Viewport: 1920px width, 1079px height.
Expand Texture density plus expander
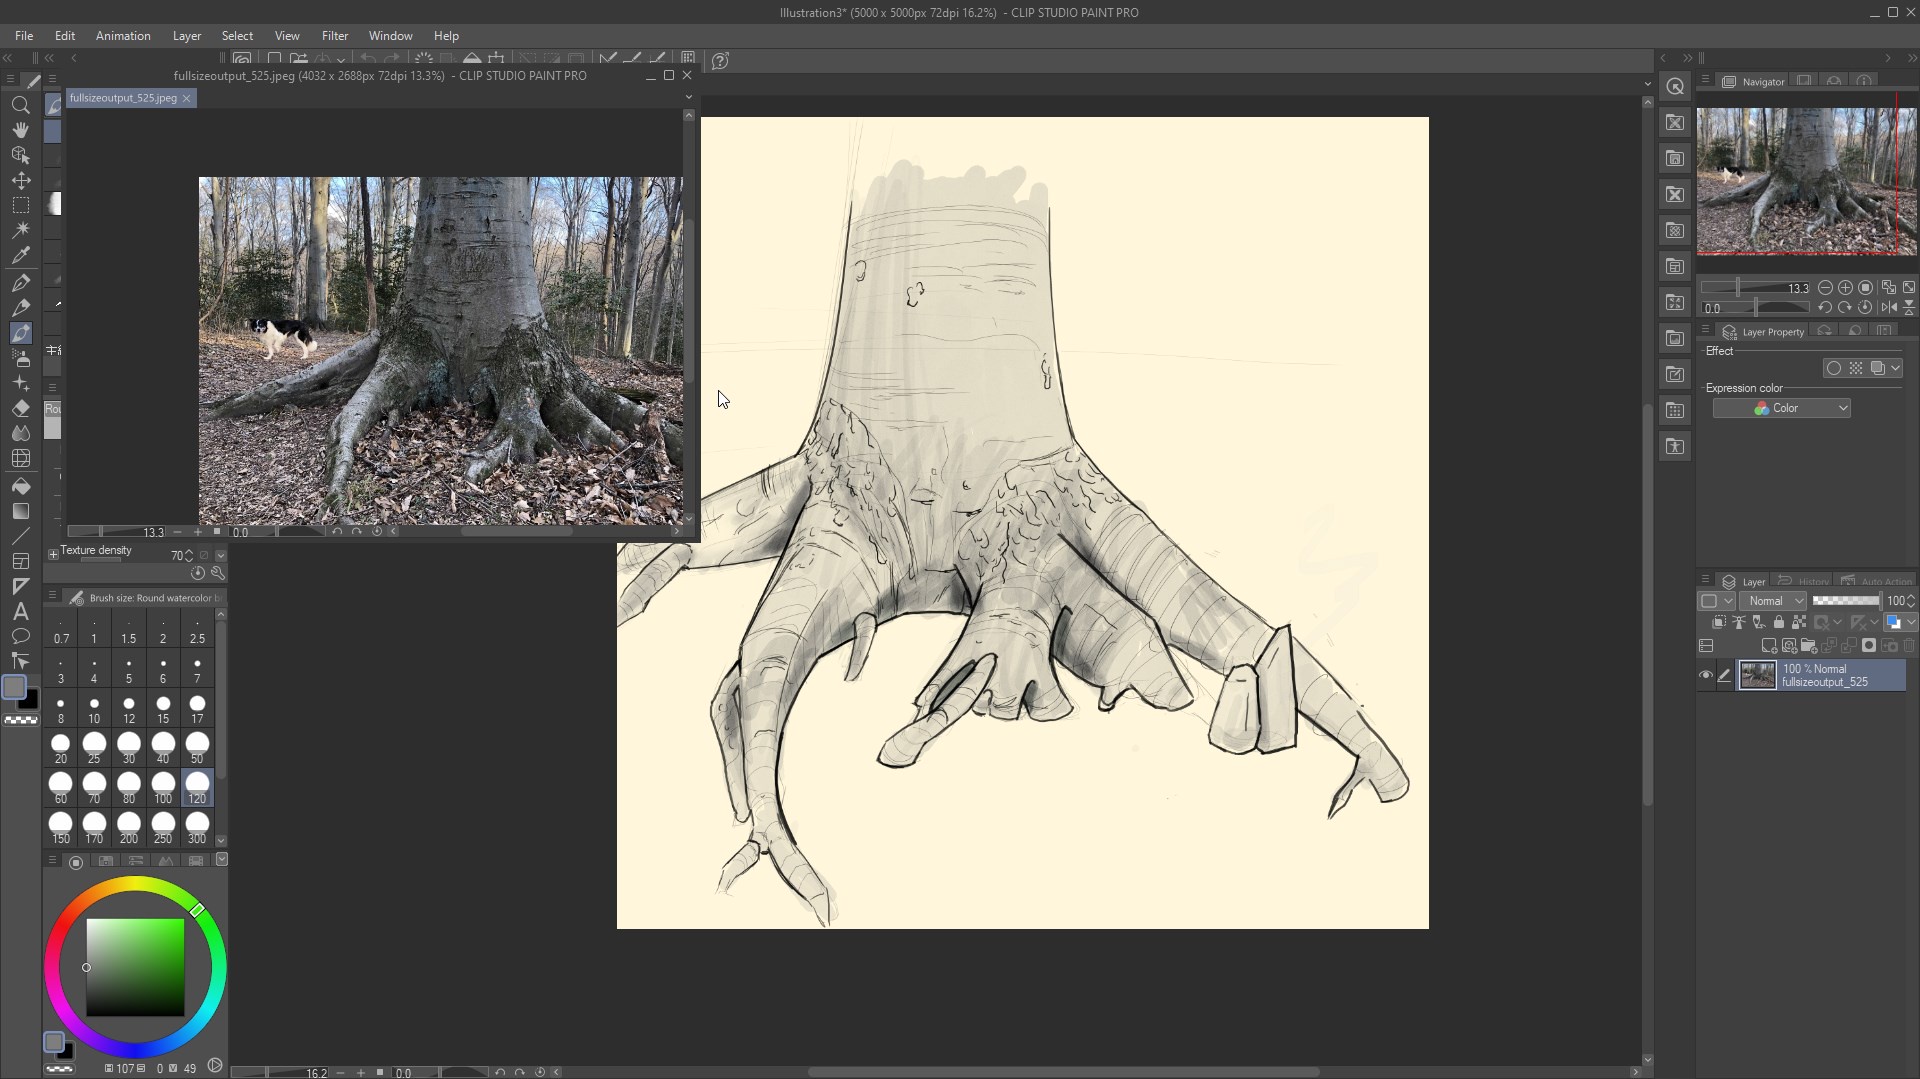[53, 553]
